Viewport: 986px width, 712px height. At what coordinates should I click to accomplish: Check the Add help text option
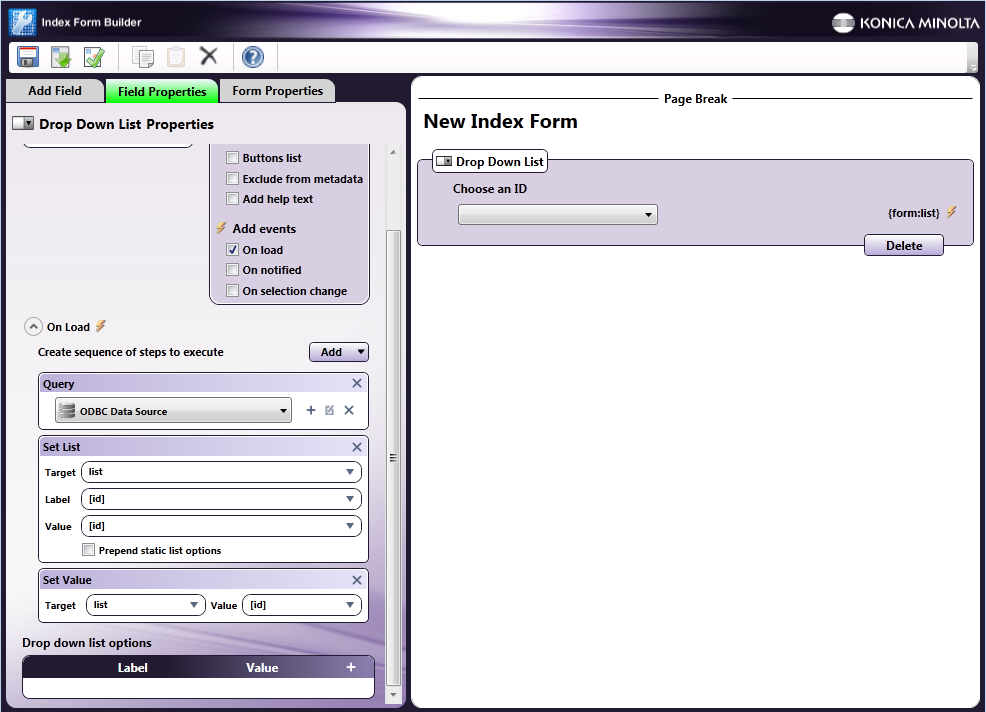point(233,199)
